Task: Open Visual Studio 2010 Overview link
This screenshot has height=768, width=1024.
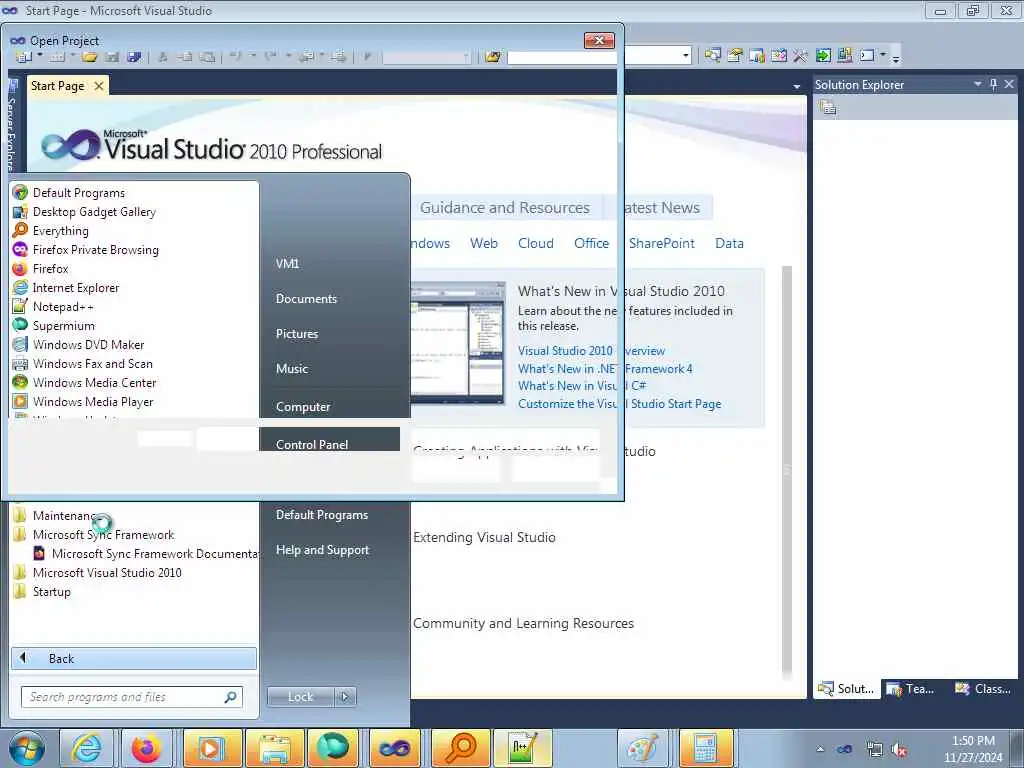Action: point(591,351)
